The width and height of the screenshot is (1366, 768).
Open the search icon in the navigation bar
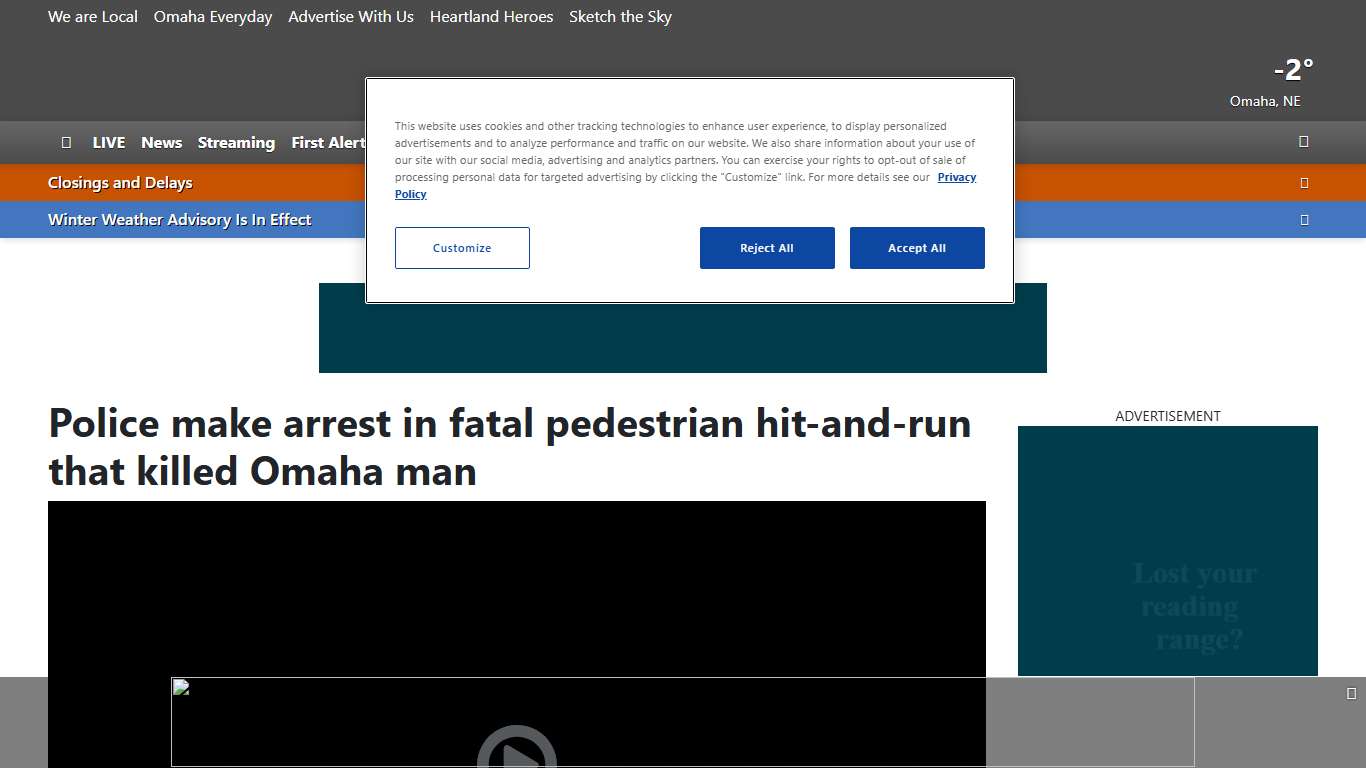tap(1303, 142)
